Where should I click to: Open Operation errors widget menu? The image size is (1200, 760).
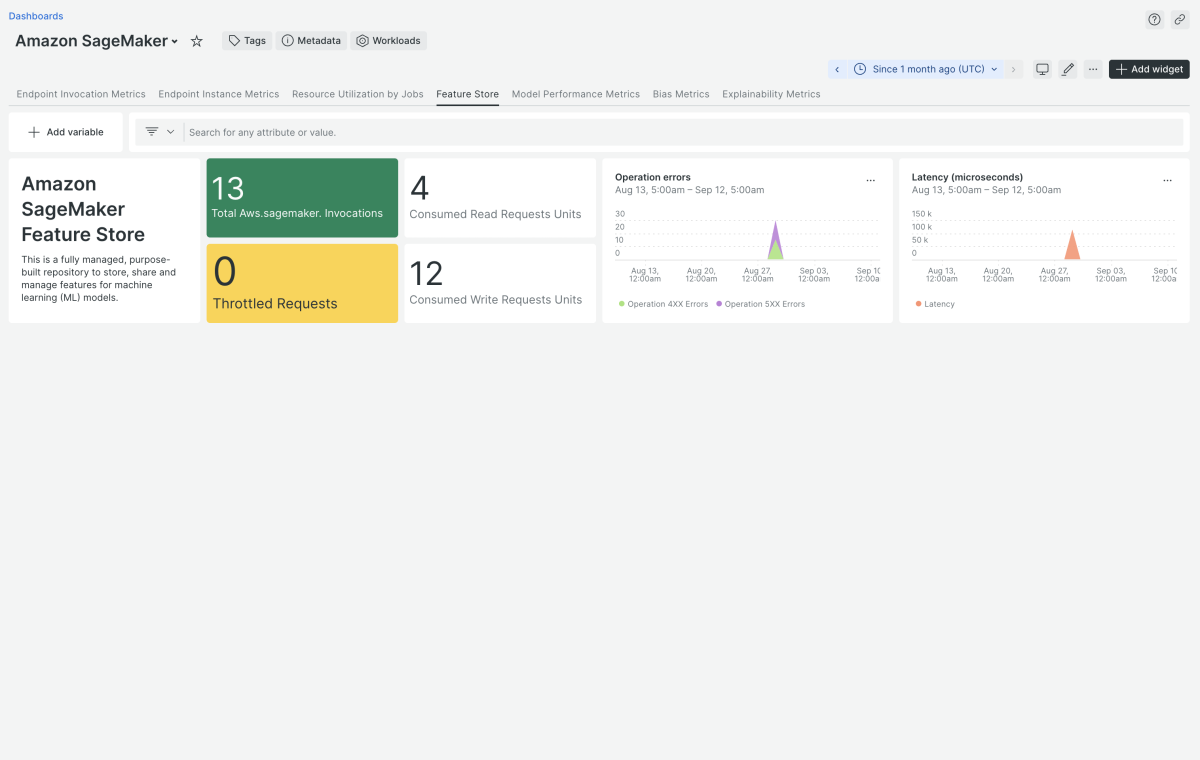[870, 181]
